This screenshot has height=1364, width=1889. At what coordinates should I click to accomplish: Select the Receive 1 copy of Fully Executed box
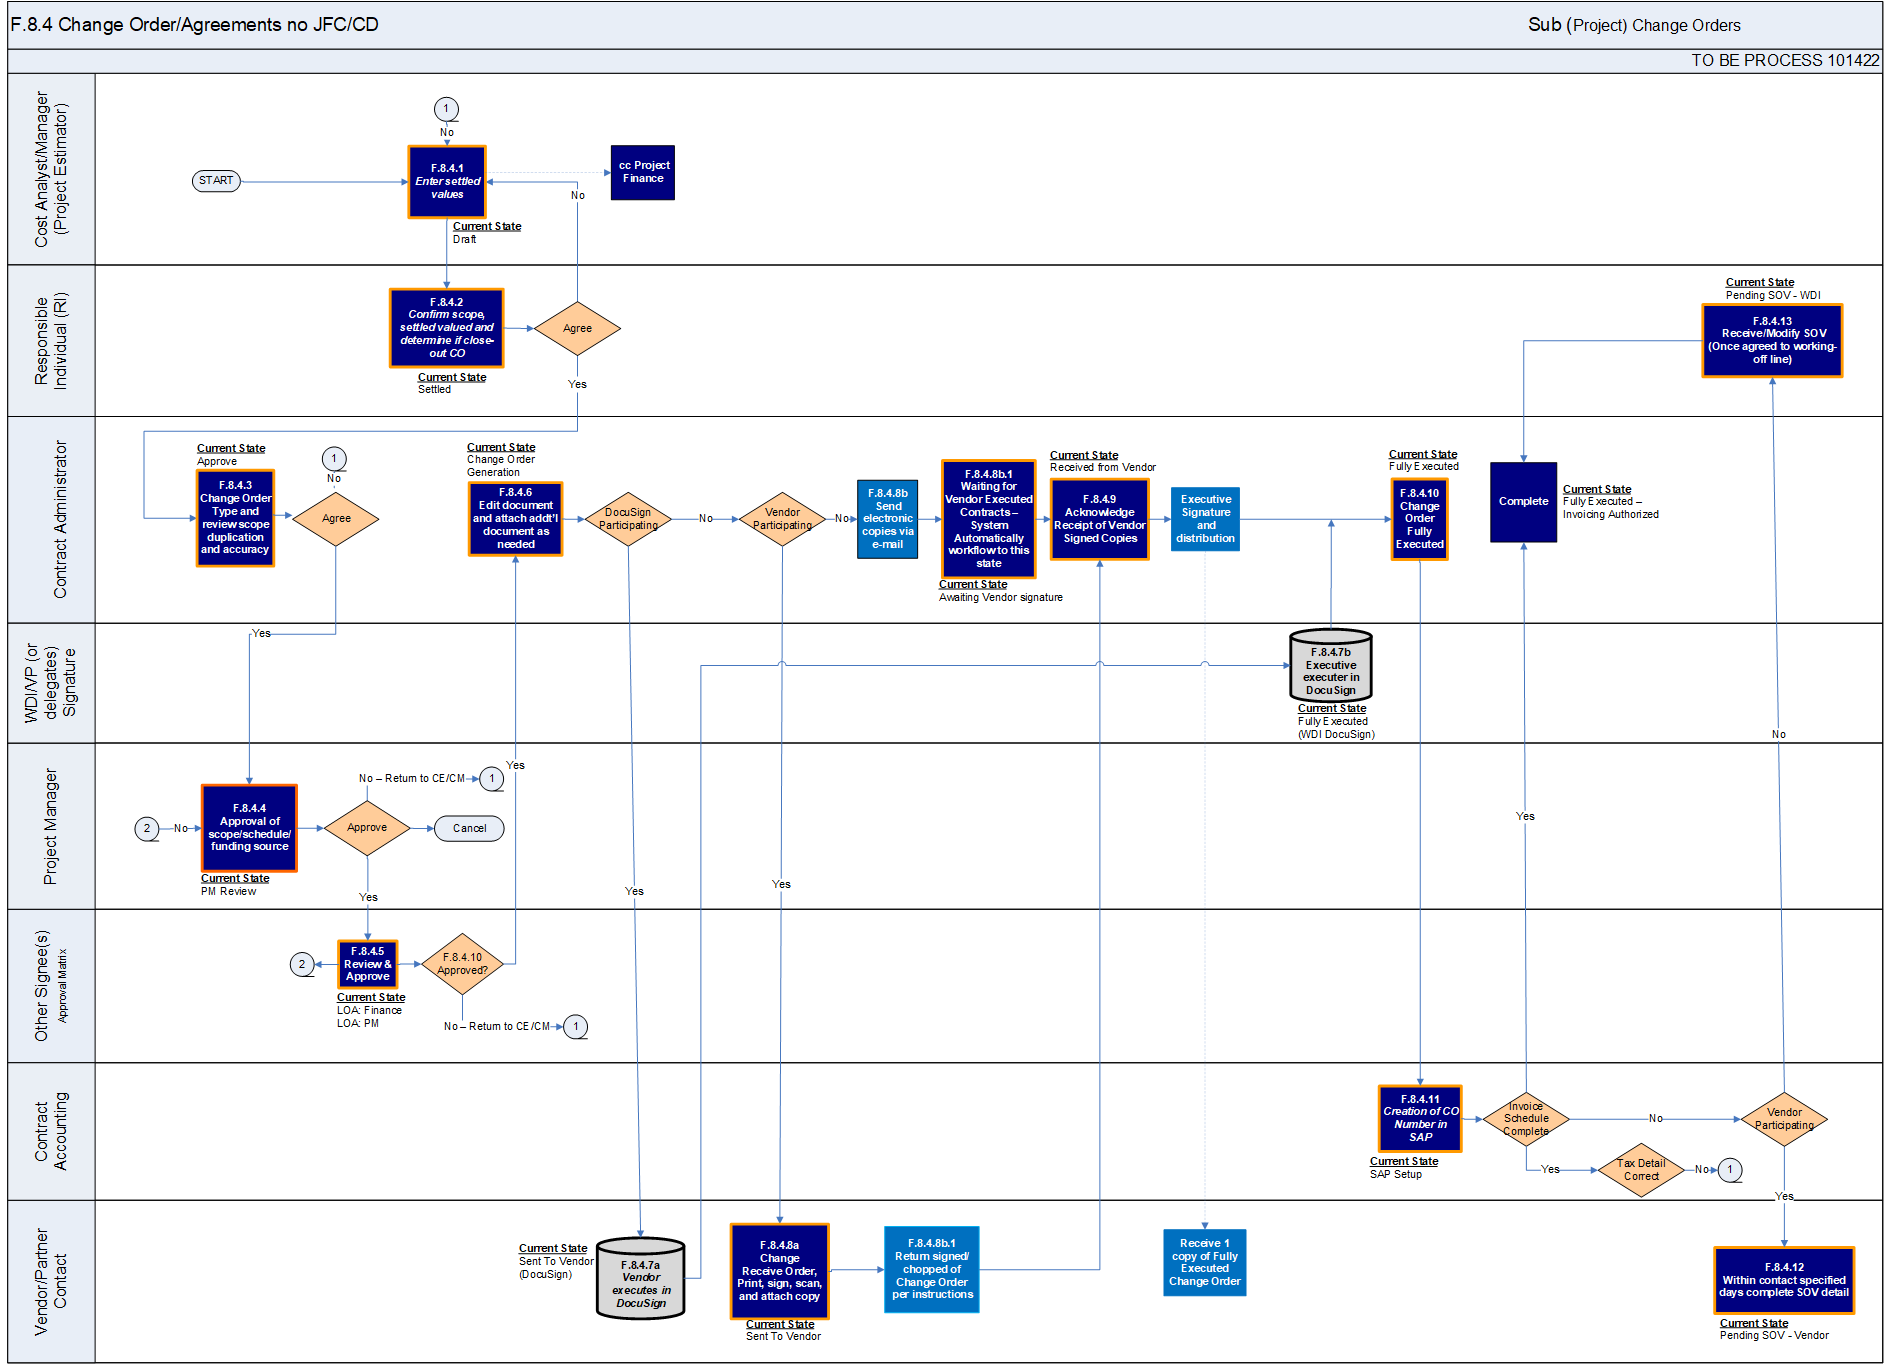pyautogui.click(x=1205, y=1262)
